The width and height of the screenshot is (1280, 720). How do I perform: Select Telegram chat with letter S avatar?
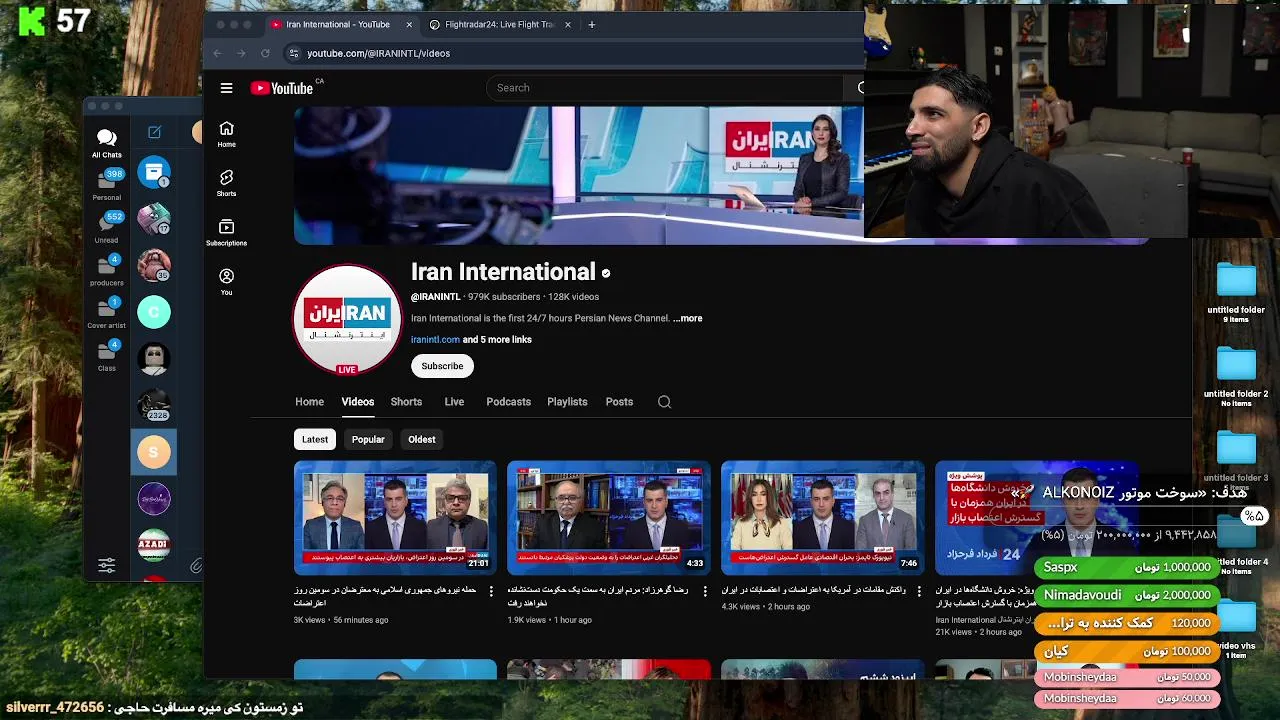pos(154,452)
